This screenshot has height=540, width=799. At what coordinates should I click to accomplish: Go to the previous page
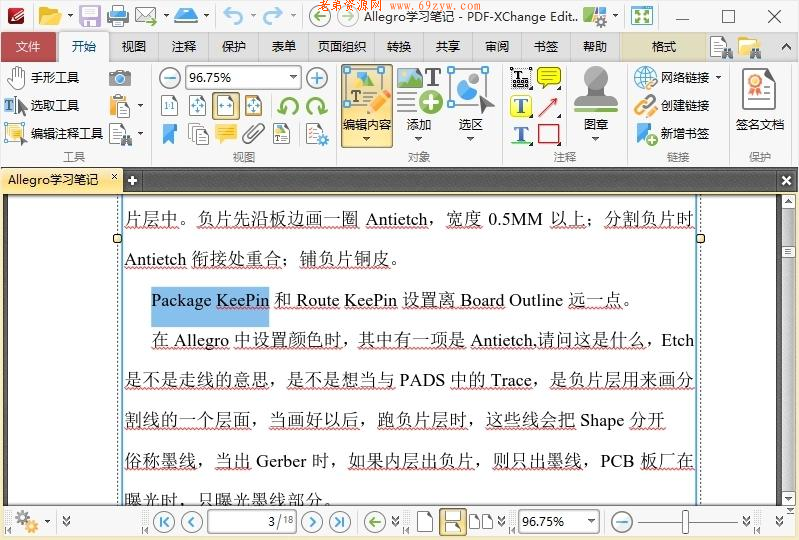tap(192, 522)
